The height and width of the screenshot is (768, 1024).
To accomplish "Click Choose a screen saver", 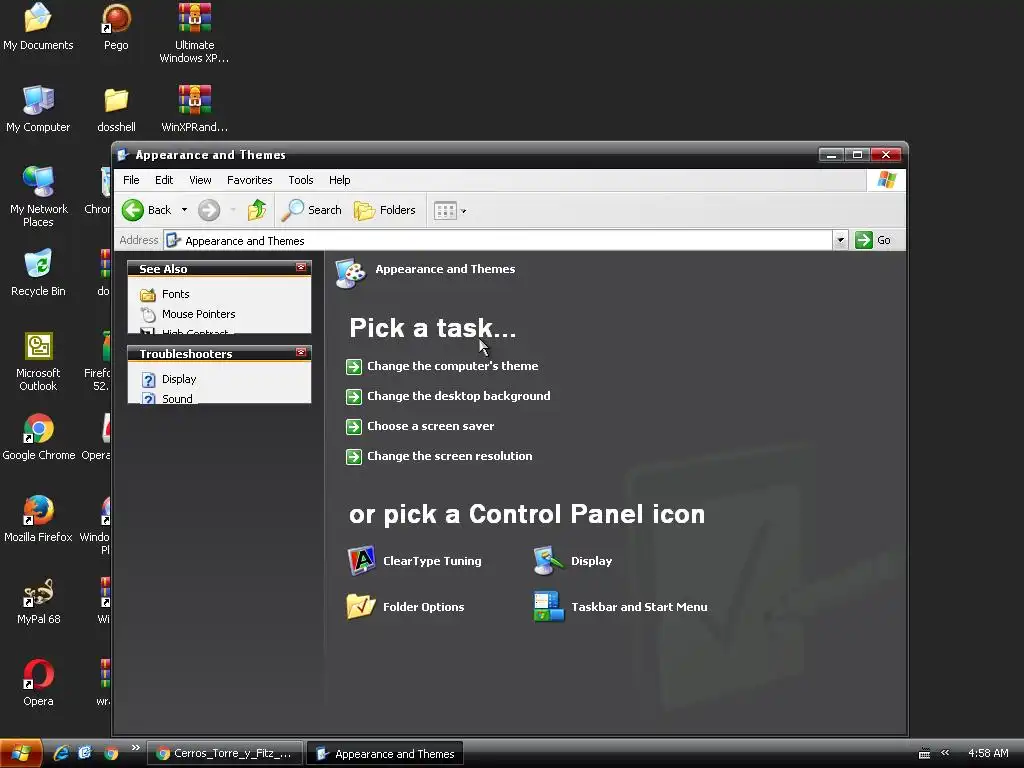I will point(420,426).
